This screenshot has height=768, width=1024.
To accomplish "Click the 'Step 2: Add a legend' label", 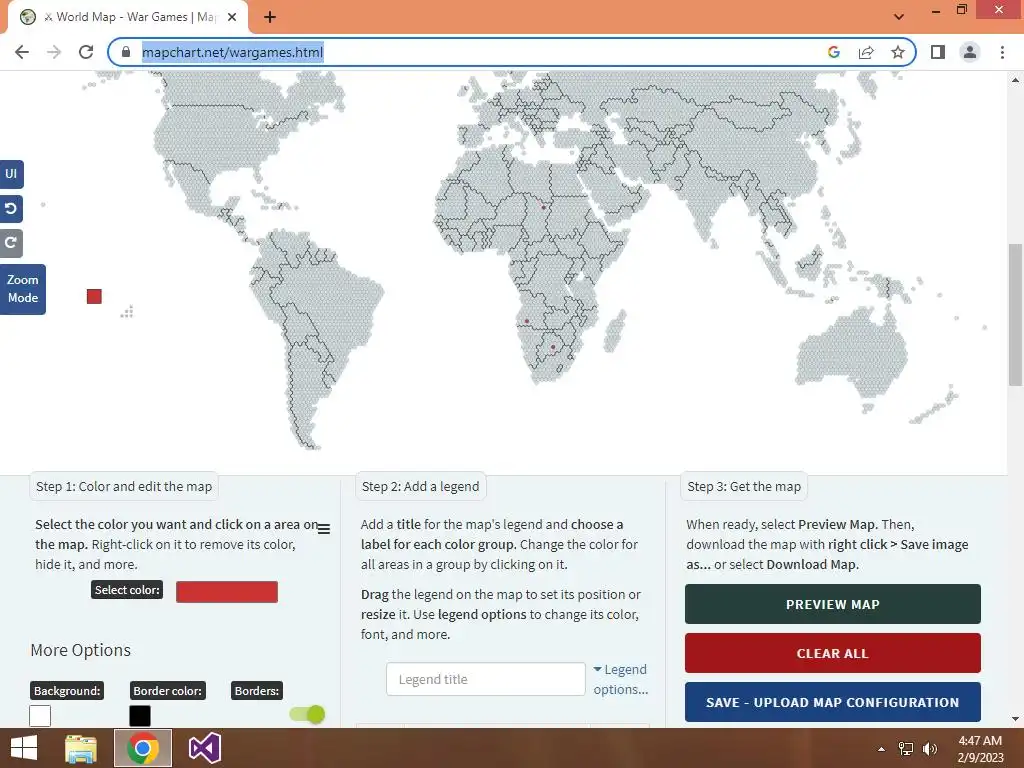I will click(421, 487).
